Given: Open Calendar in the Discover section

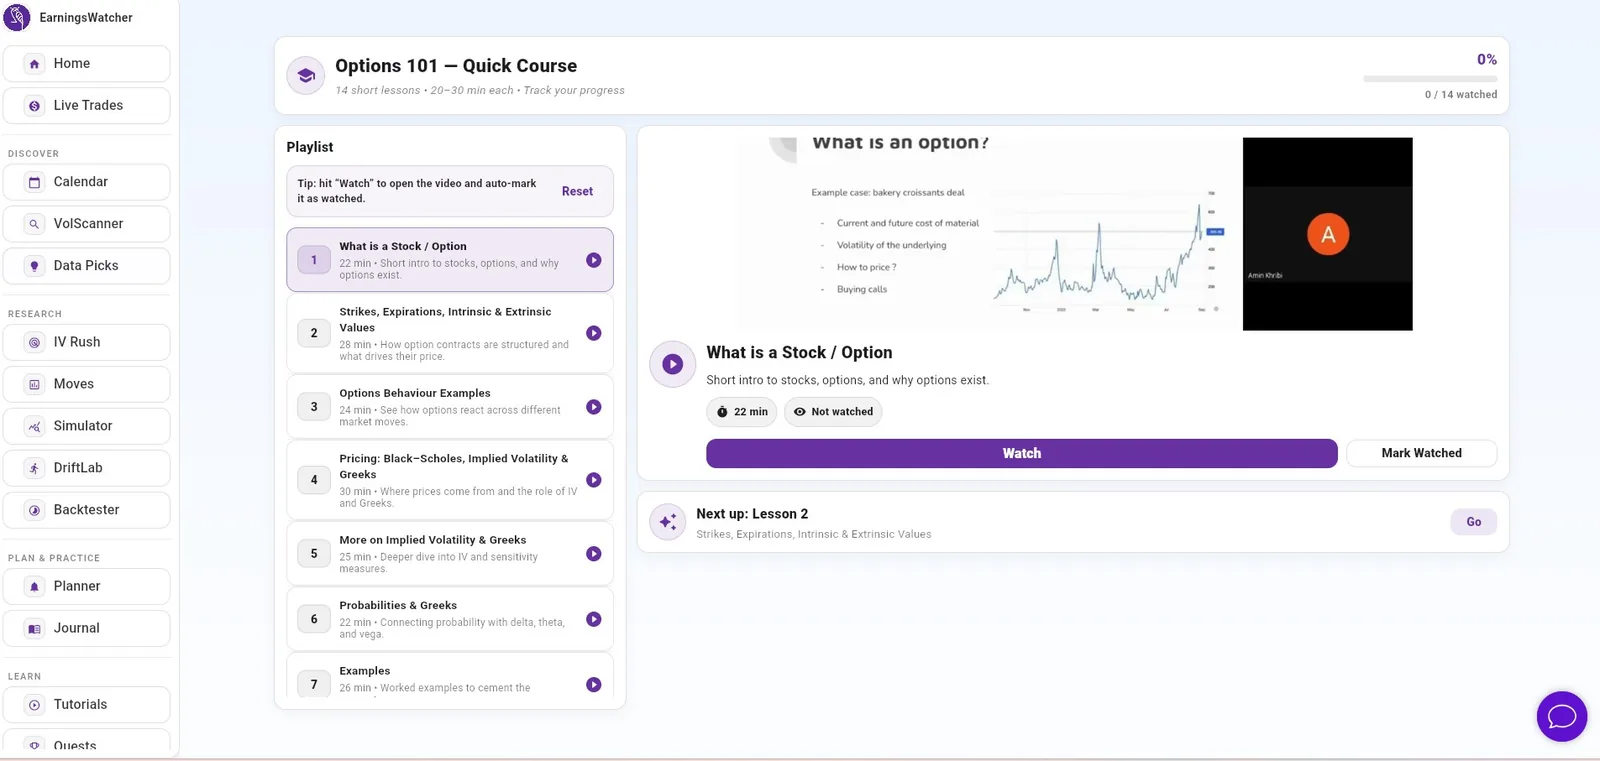Looking at the screenshot, I should (86, 182).
